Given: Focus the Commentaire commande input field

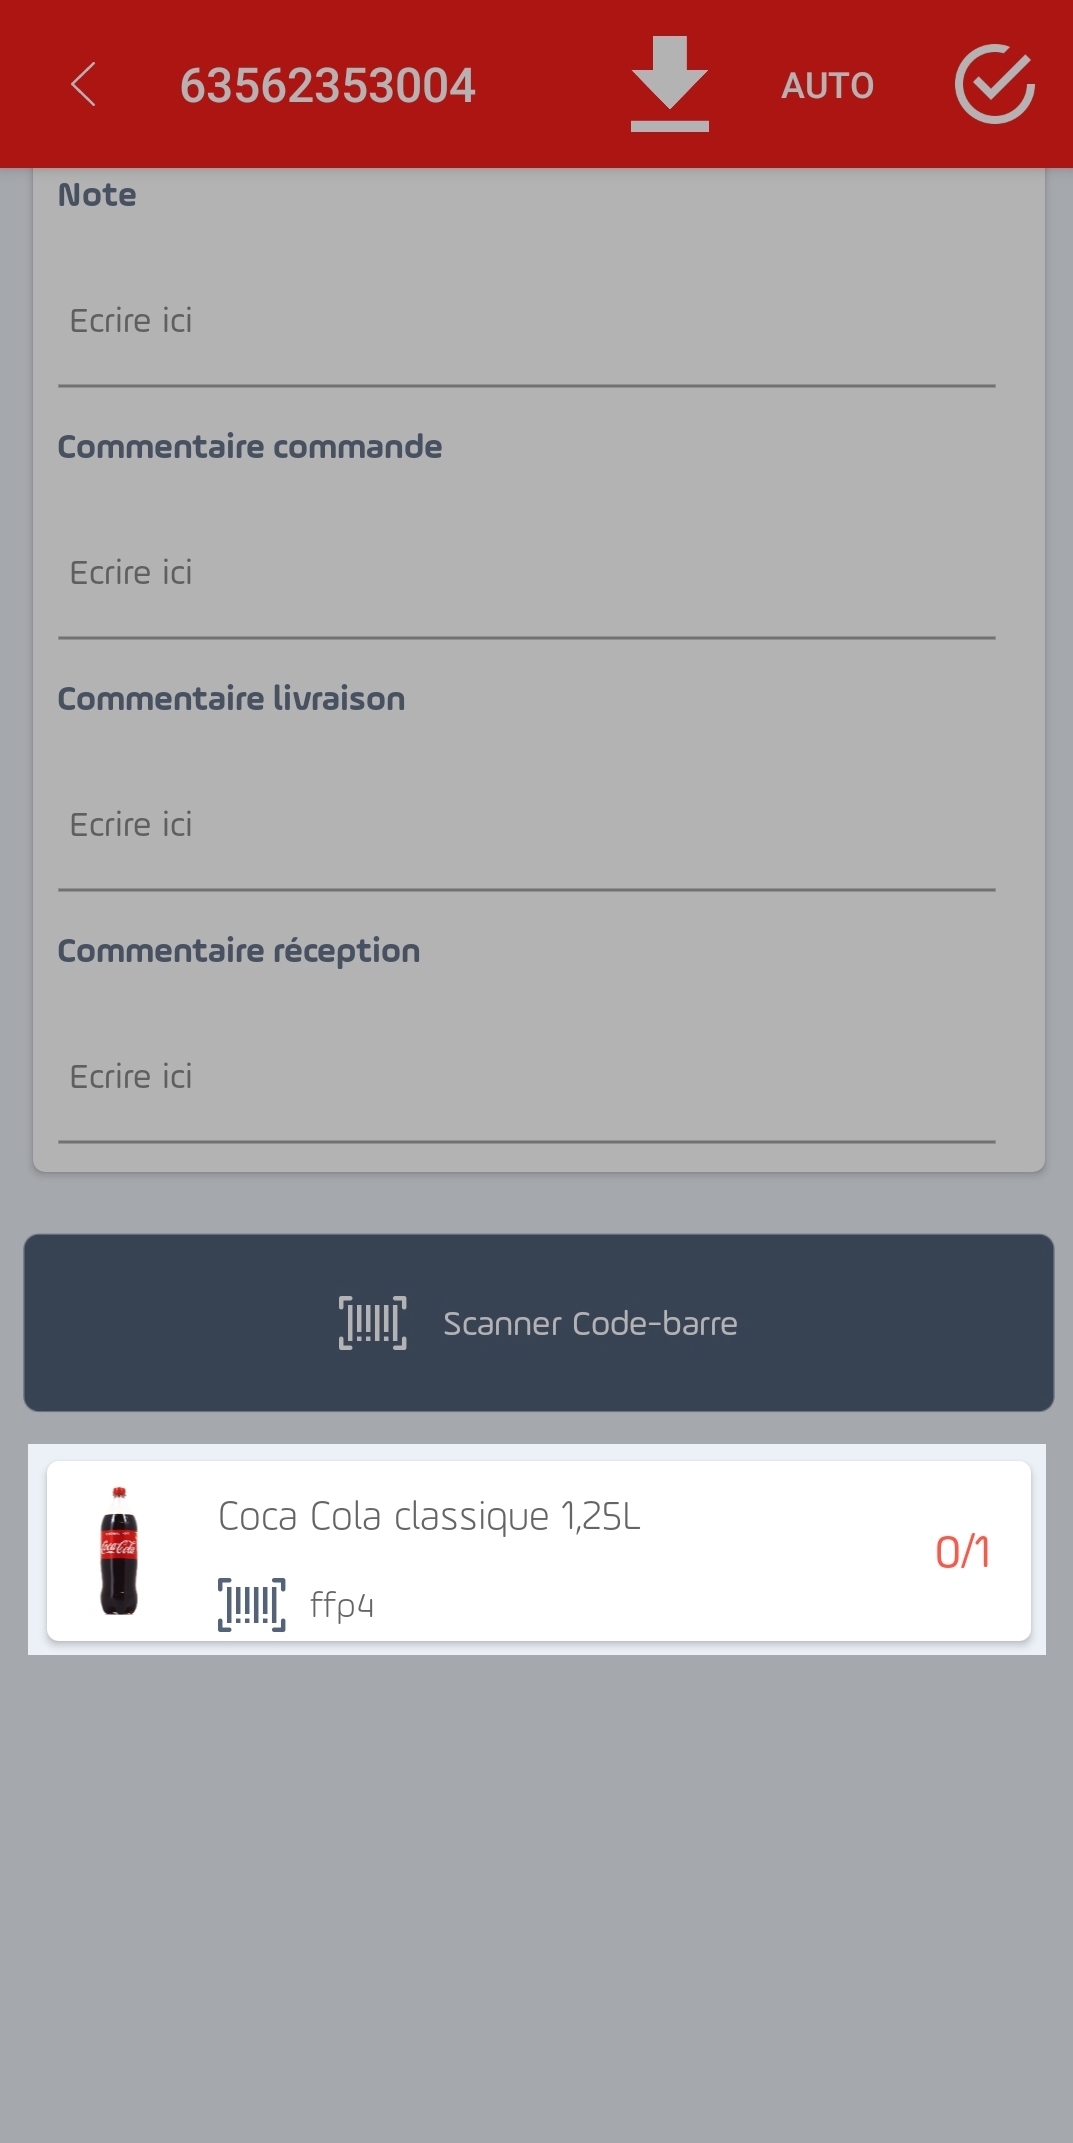Looking at the screenshot, I should [x=527, y=573].
